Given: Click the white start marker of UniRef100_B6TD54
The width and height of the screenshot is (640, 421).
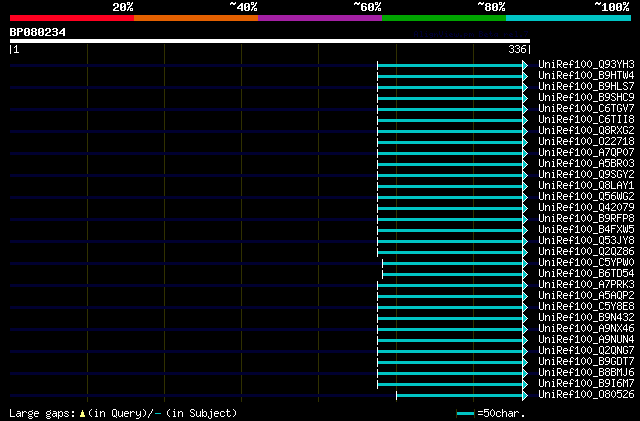Looking at the screenshot, I should pos(382,274).
